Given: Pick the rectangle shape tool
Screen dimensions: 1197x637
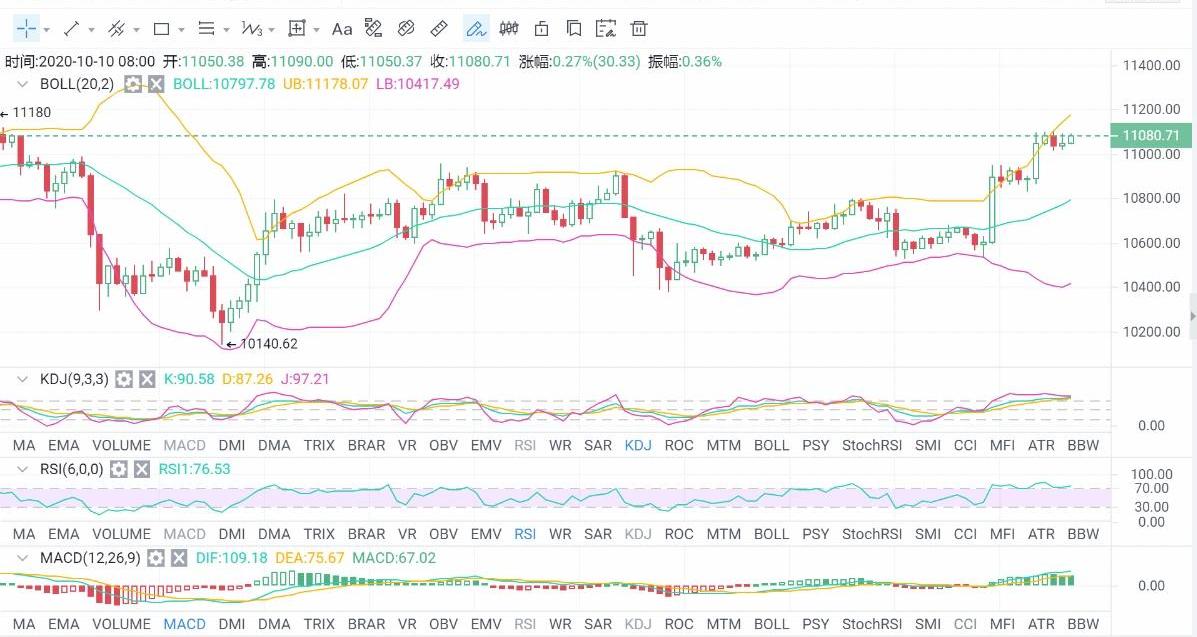Looking at the screenshot, I should (x=161, y=28).
